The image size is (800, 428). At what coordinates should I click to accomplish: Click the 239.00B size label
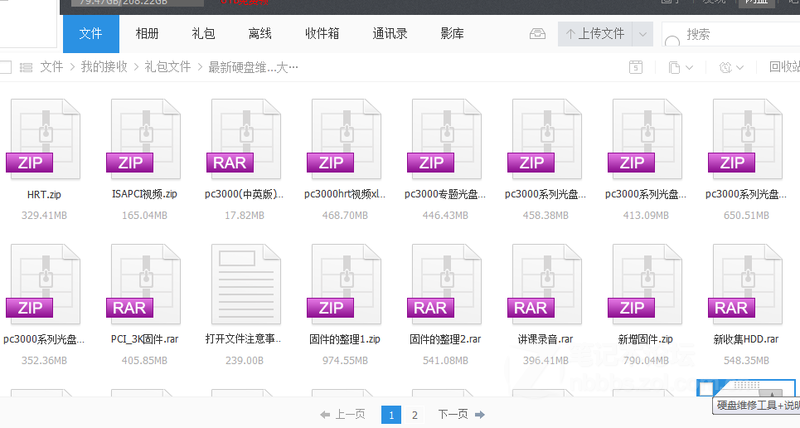244,361
